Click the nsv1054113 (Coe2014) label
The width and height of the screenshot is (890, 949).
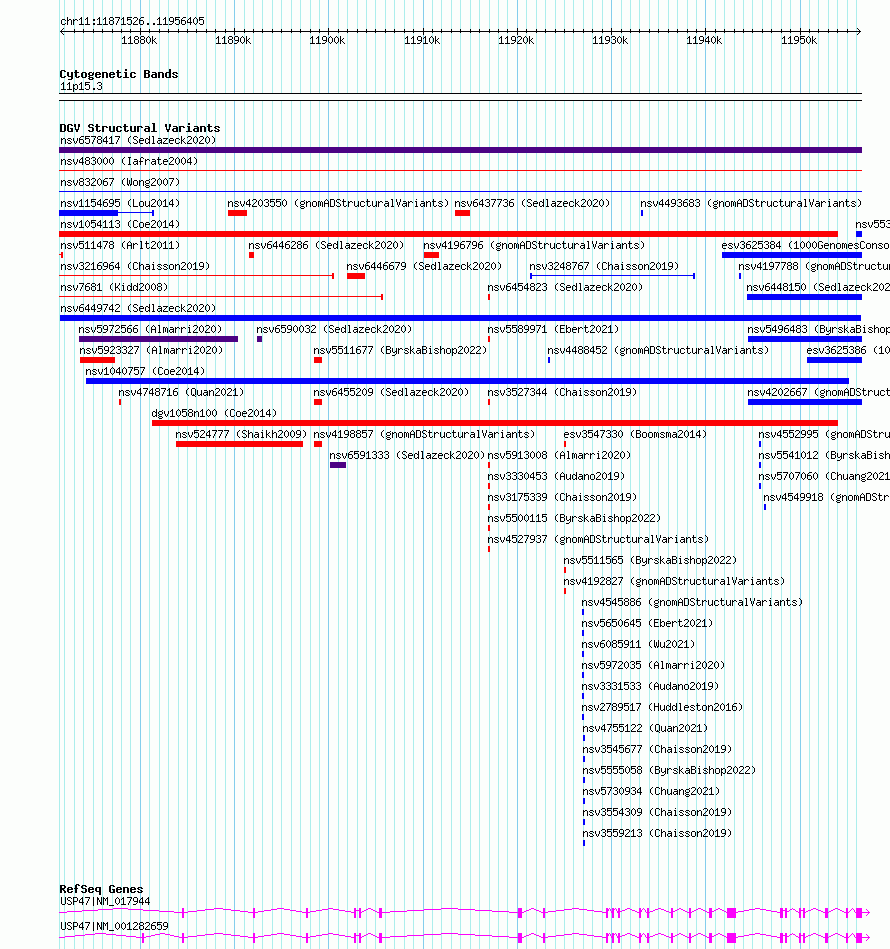120,225
